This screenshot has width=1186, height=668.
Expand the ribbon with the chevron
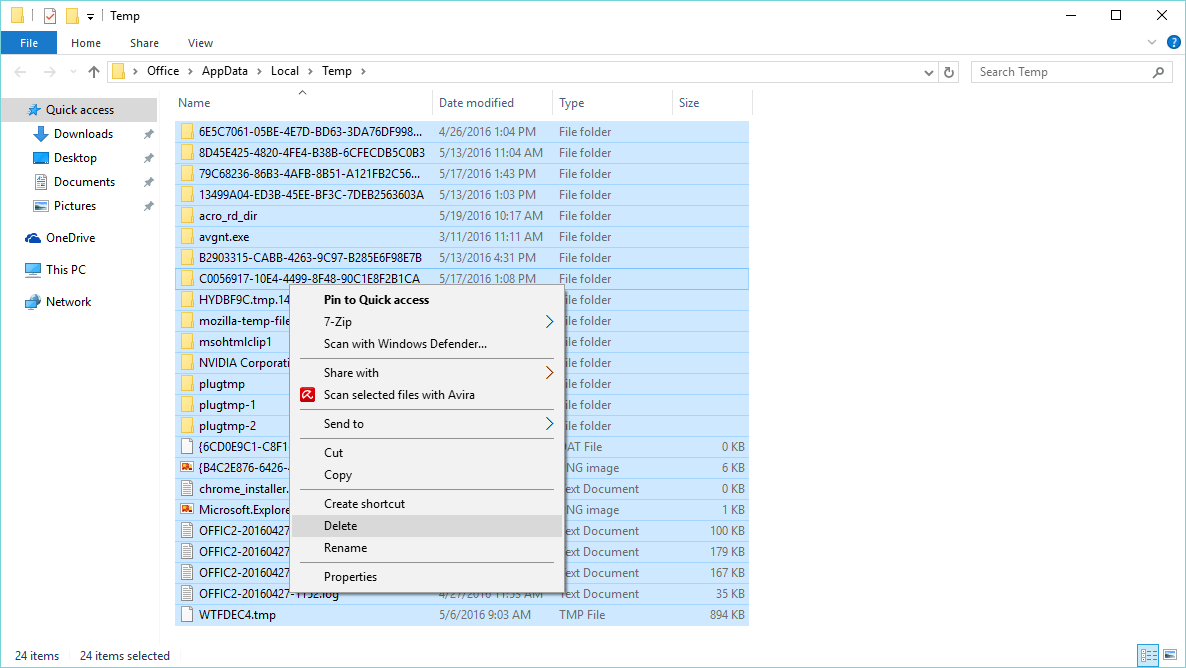[1151, 42]
